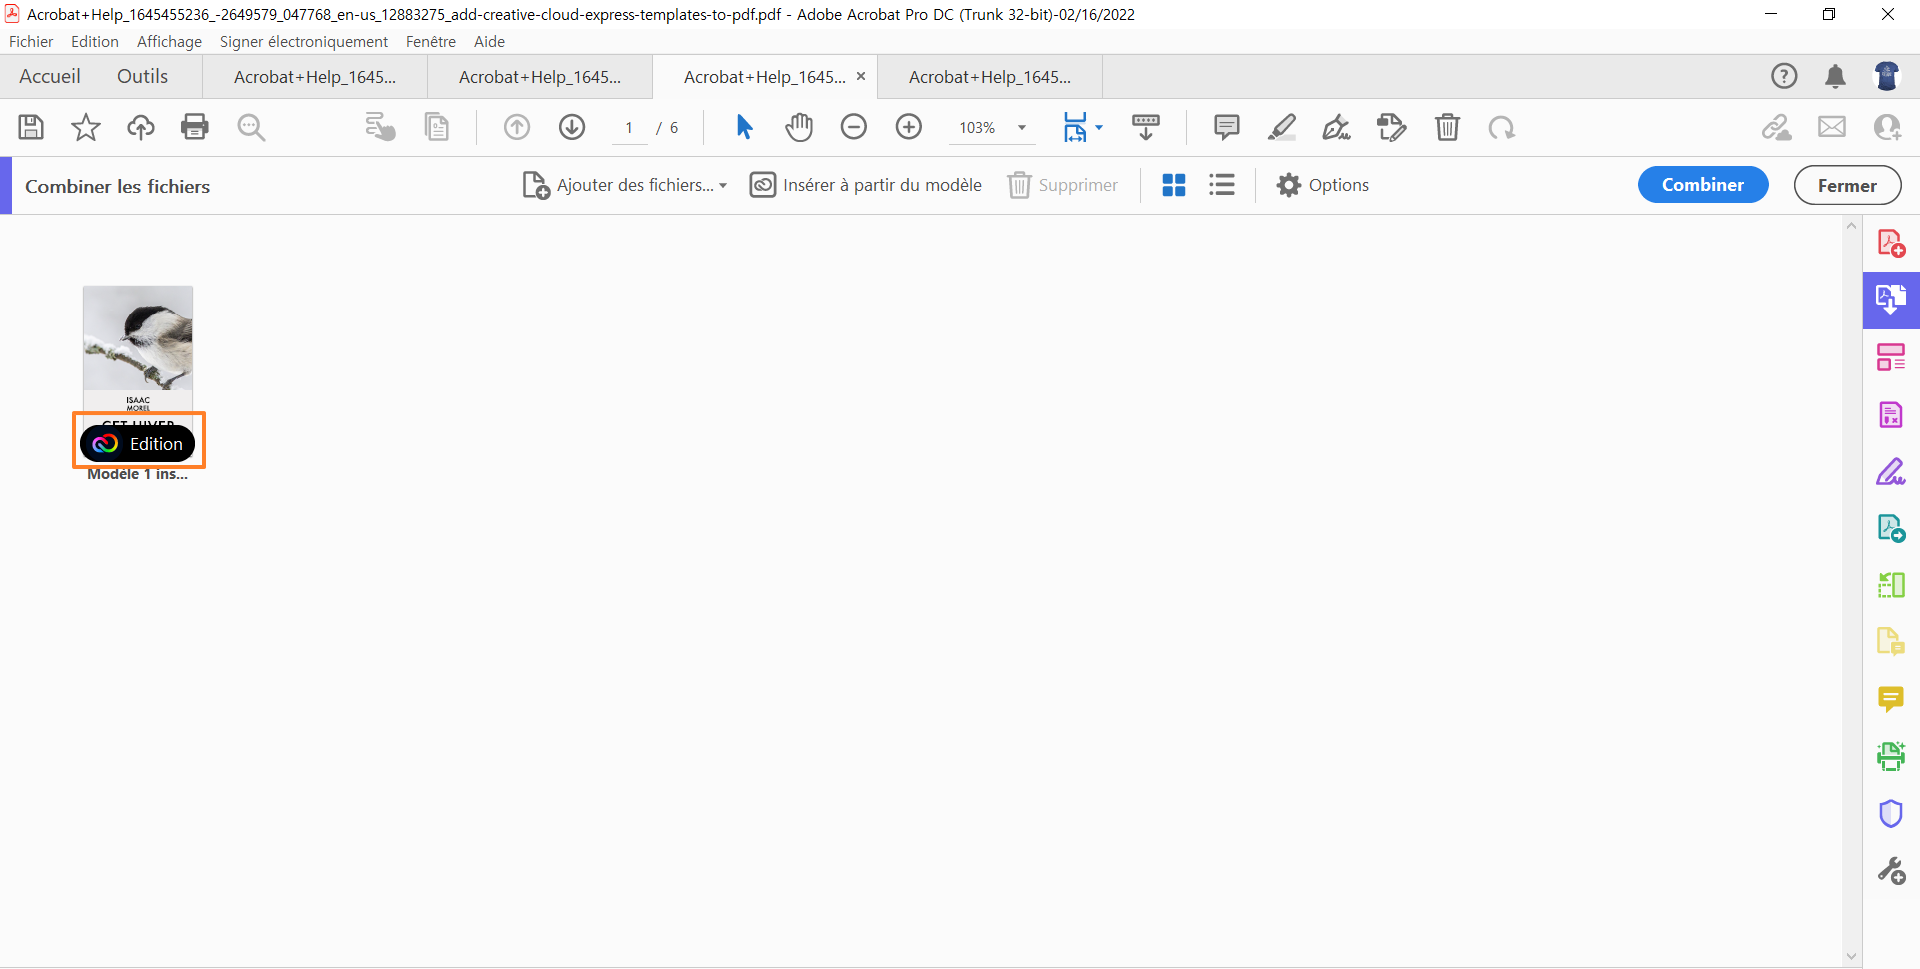Image resolution: width=1920 pixels, height=969 pixels.
Task: Open the search magnifier tool
Action: (251, 127)
